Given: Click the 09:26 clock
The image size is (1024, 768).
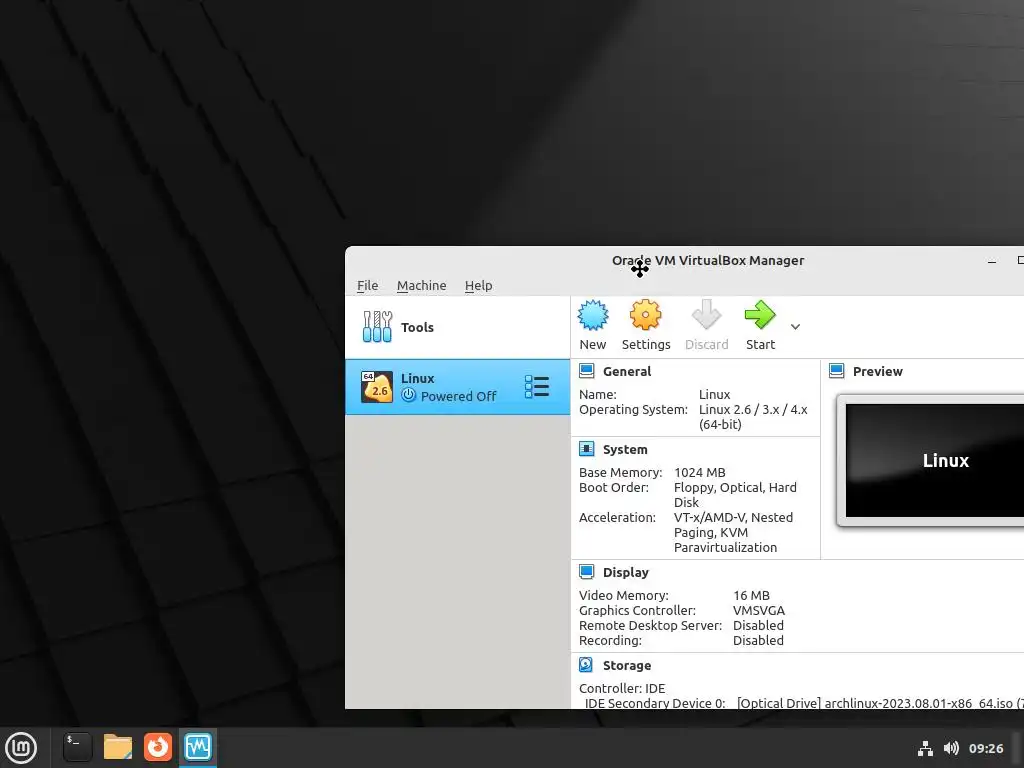Looking at the screenshot, I should click(985, 748).
